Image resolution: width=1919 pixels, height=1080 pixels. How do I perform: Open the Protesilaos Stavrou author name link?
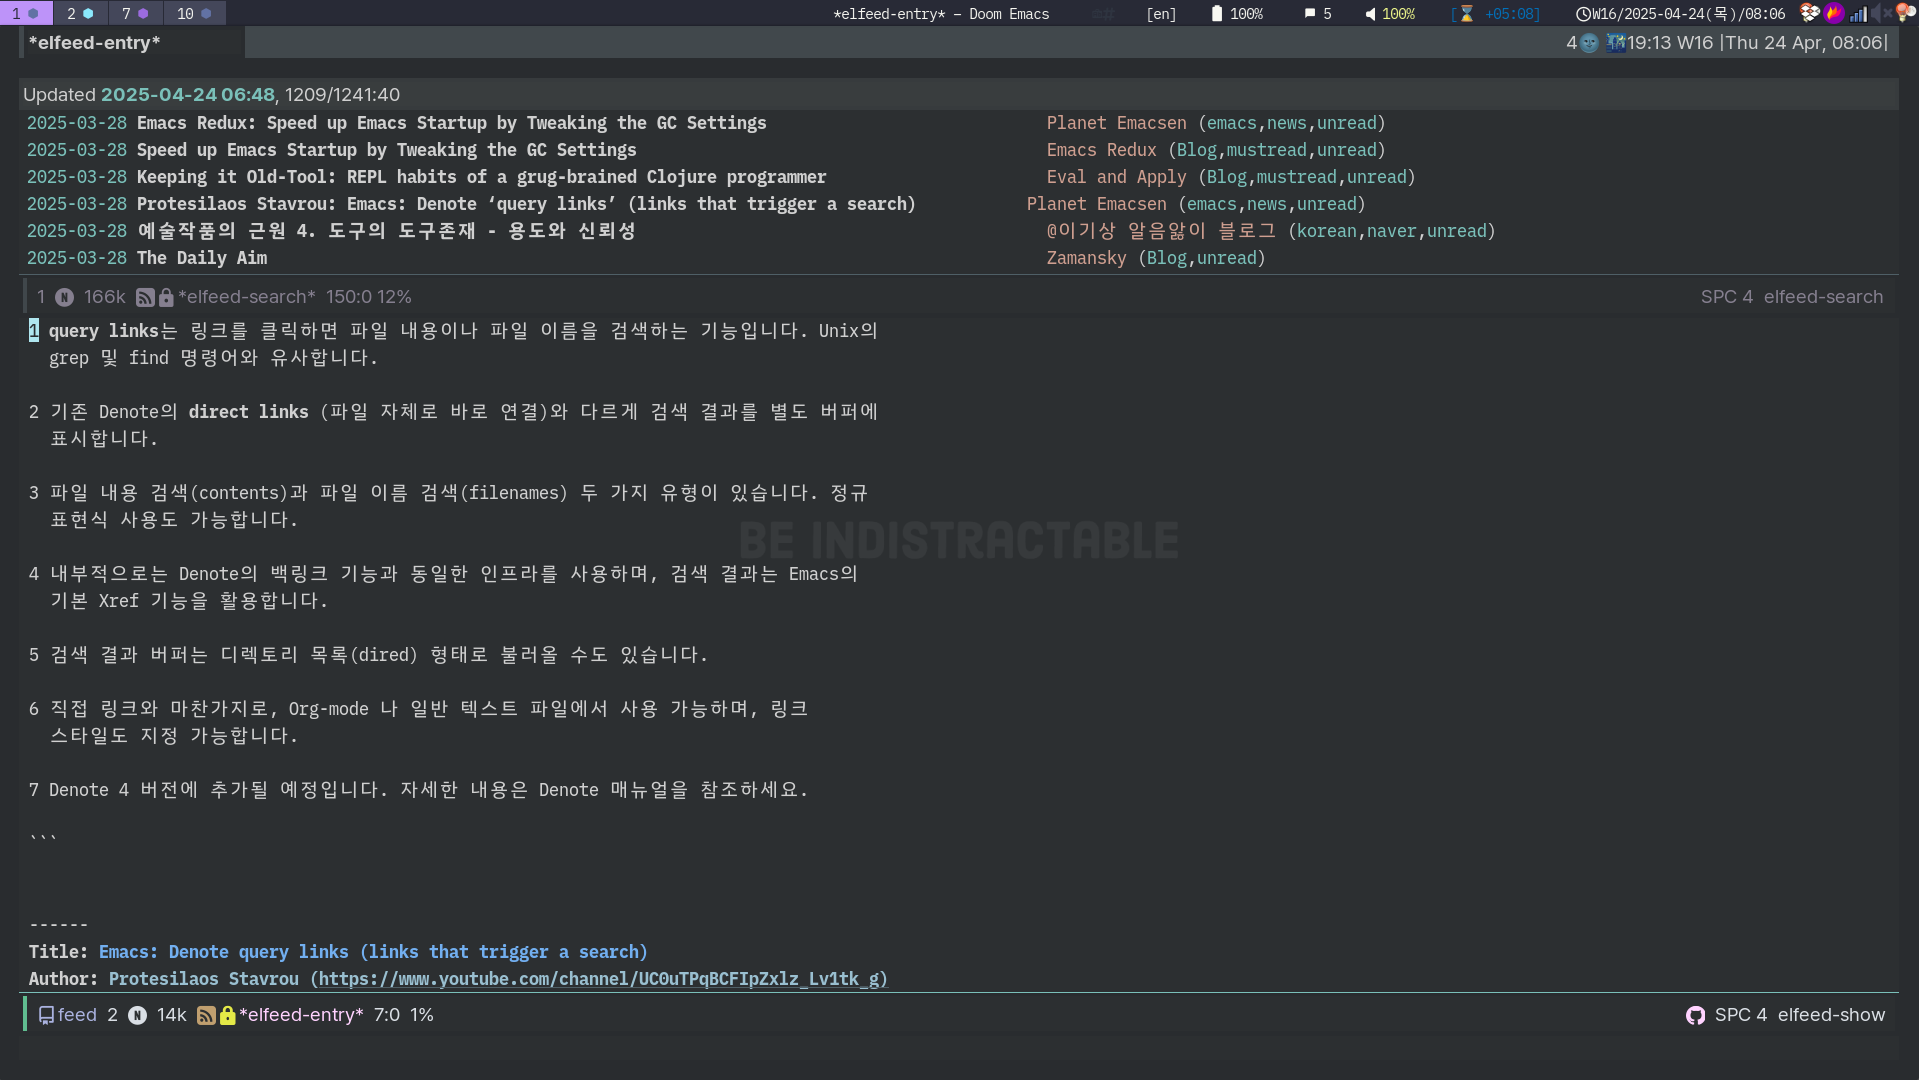click(x=204, y=979)
